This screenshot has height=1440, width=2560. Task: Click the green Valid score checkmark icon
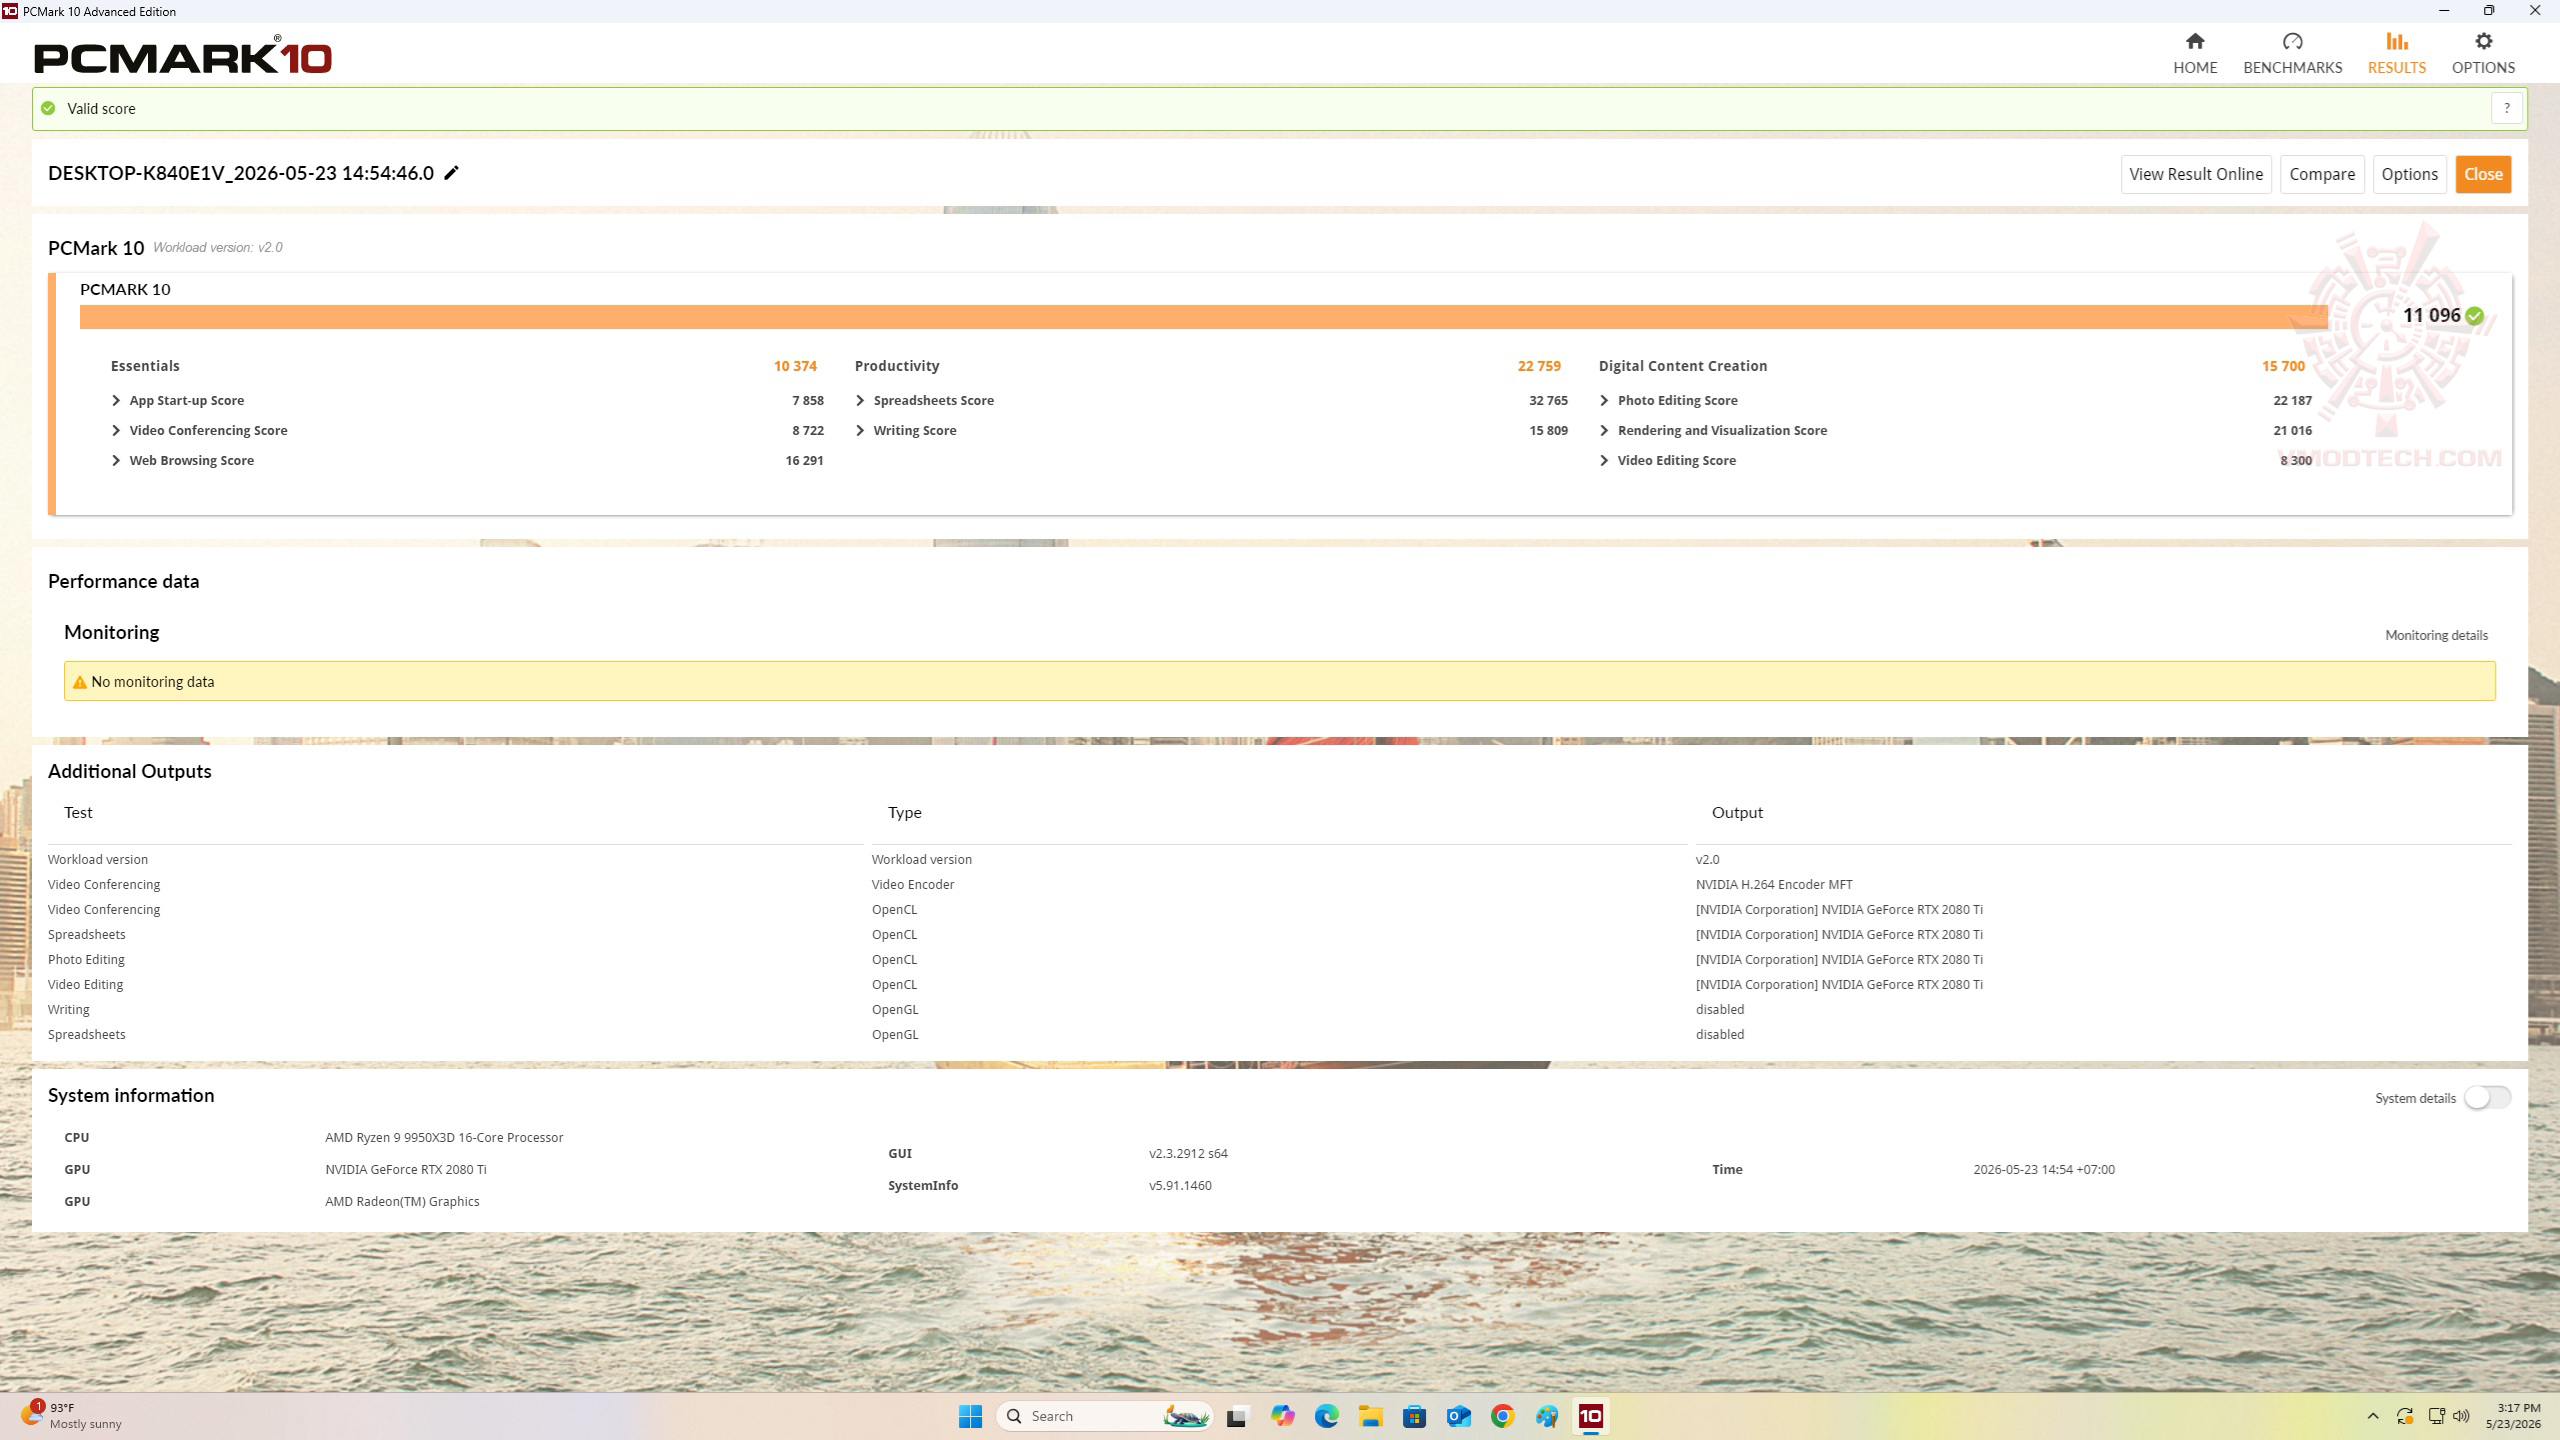pyautogui.click(x=48, y=108)
